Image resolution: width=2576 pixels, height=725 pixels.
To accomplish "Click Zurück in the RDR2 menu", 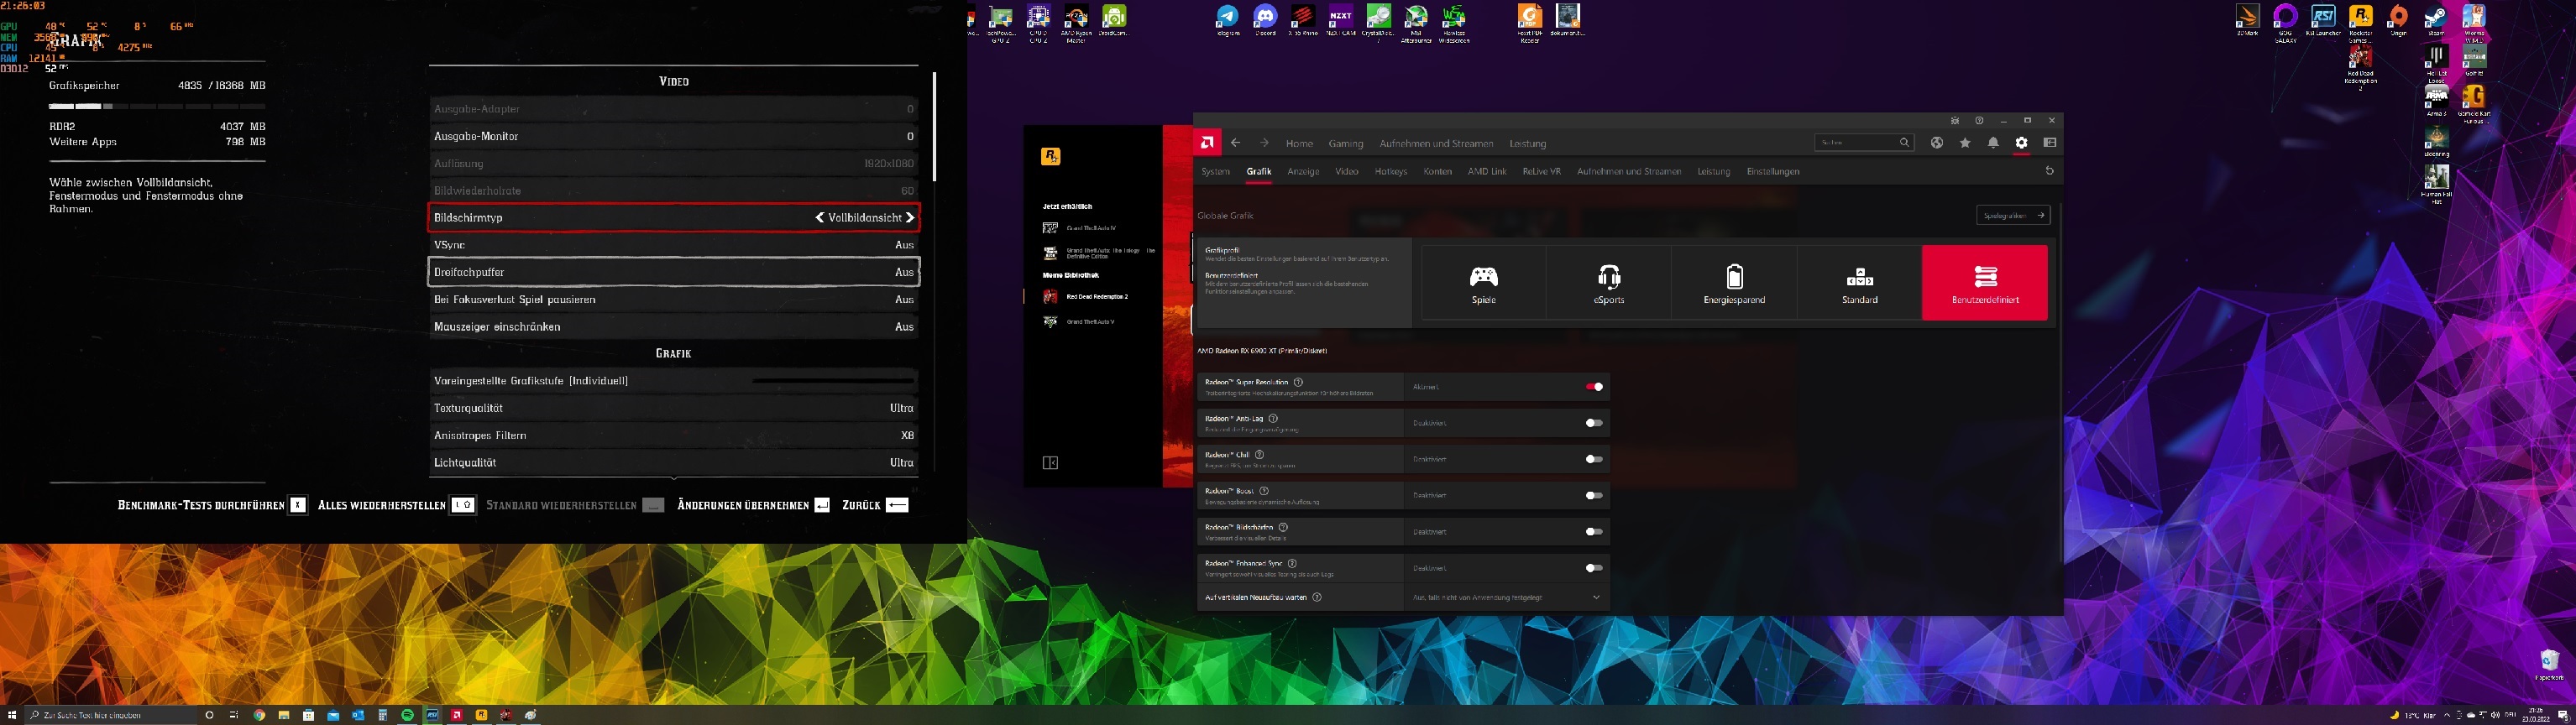I will pos(875,505).
